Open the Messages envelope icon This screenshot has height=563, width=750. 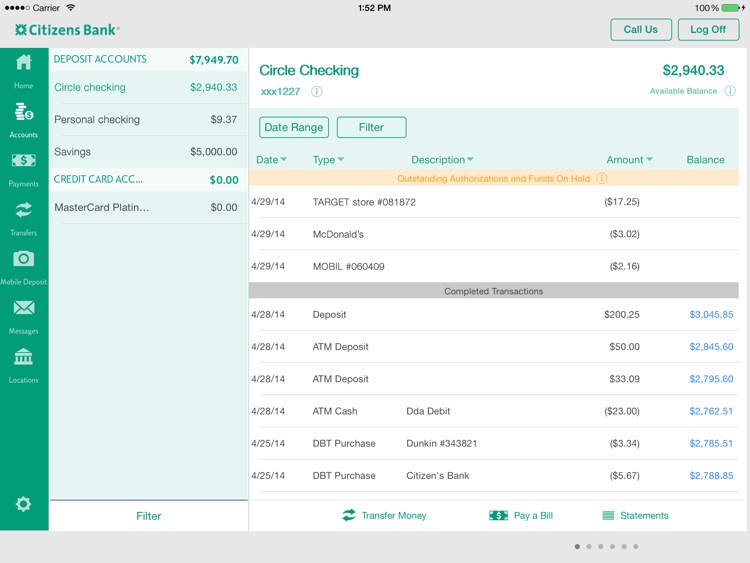[x=23, y=308]
